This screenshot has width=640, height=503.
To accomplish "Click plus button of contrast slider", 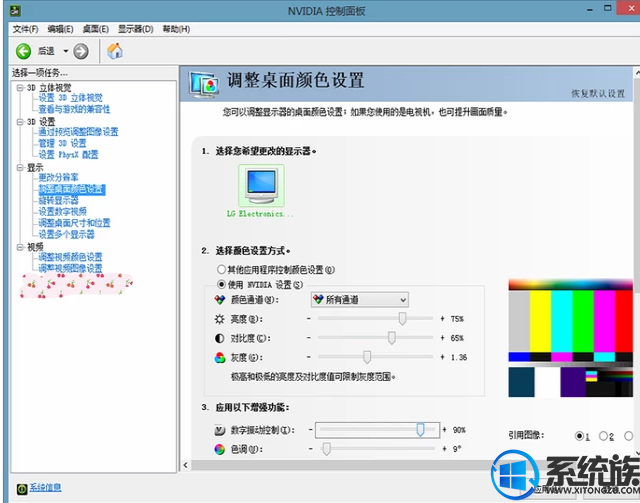I will (x=442, y=338).
